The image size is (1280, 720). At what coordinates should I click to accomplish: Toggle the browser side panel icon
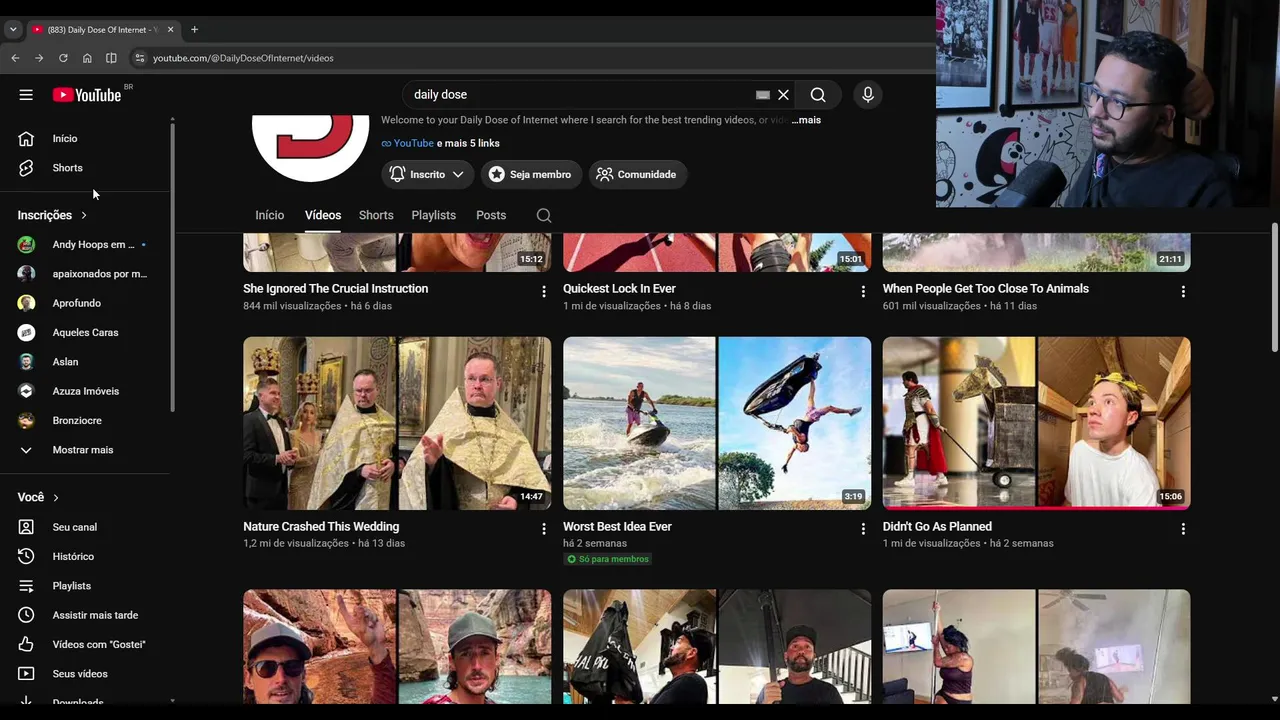point(111,58)
